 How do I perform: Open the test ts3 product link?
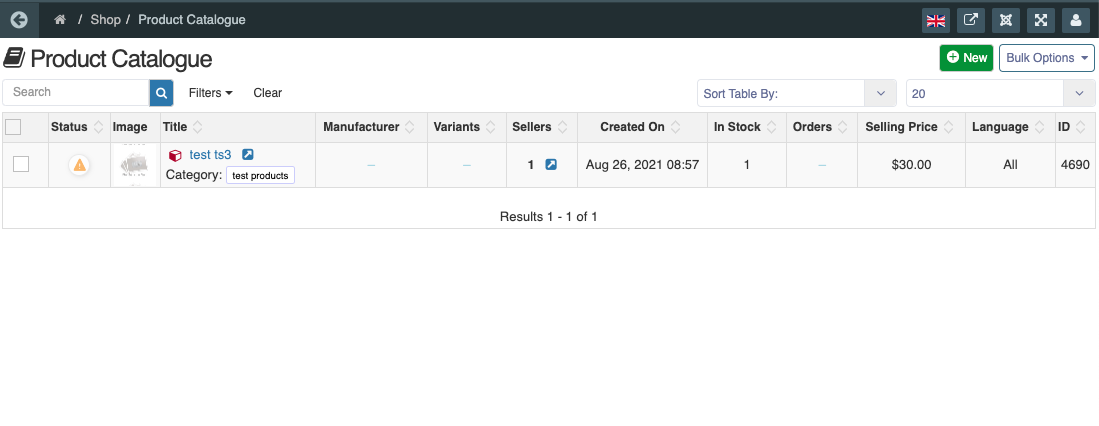210,155
